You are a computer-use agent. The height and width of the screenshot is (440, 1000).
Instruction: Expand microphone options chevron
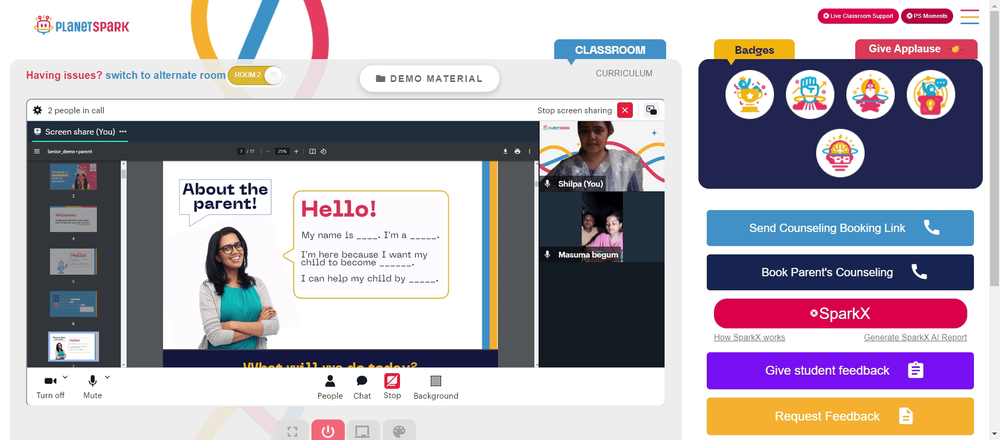[107, 377]
